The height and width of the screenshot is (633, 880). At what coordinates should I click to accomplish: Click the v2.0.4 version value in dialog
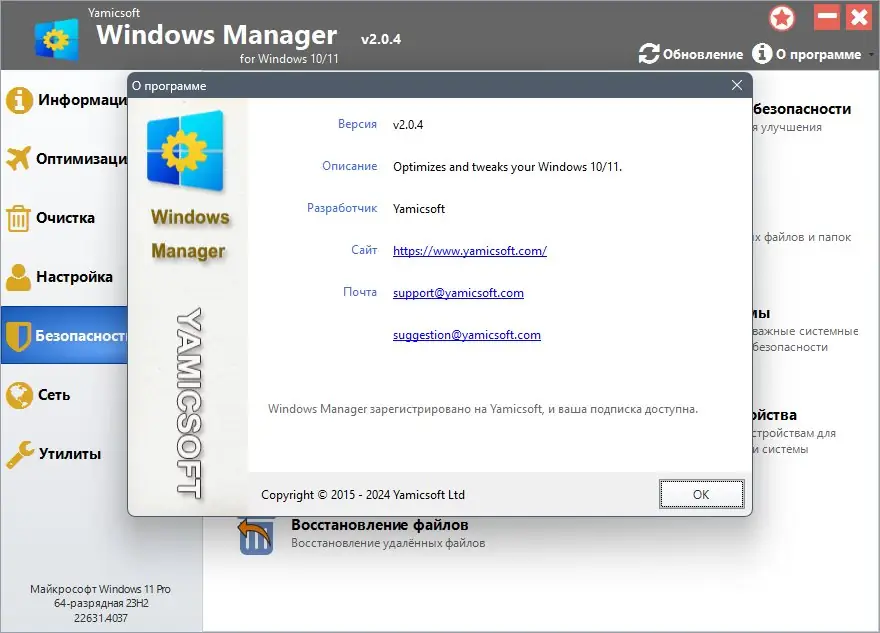point(408,125)
